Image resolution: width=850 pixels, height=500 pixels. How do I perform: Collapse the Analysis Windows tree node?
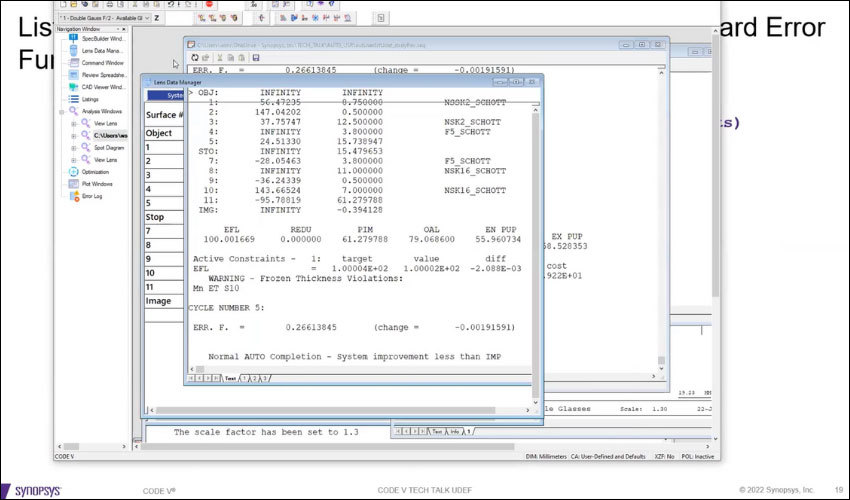(61, 111)
